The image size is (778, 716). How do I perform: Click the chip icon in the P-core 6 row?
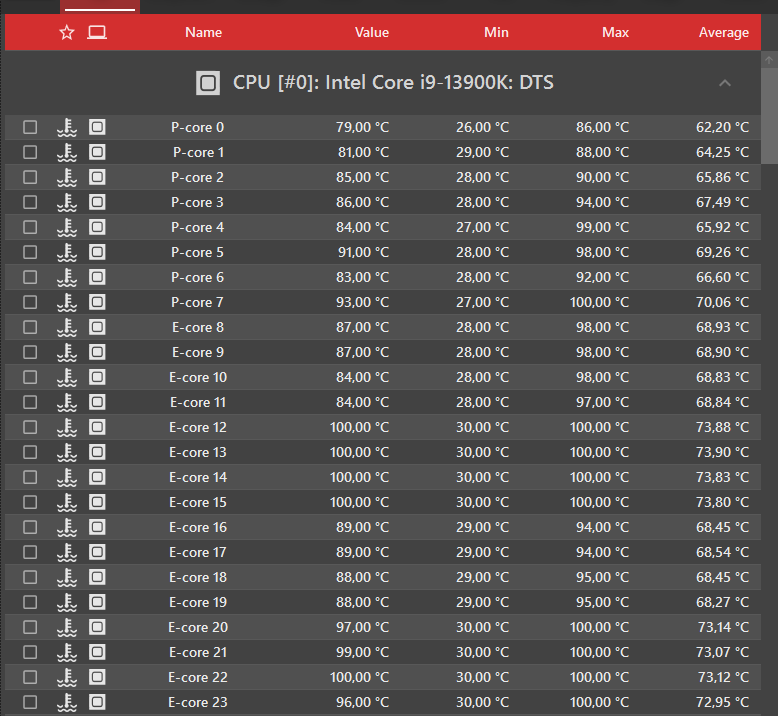(x=97, y=277)
